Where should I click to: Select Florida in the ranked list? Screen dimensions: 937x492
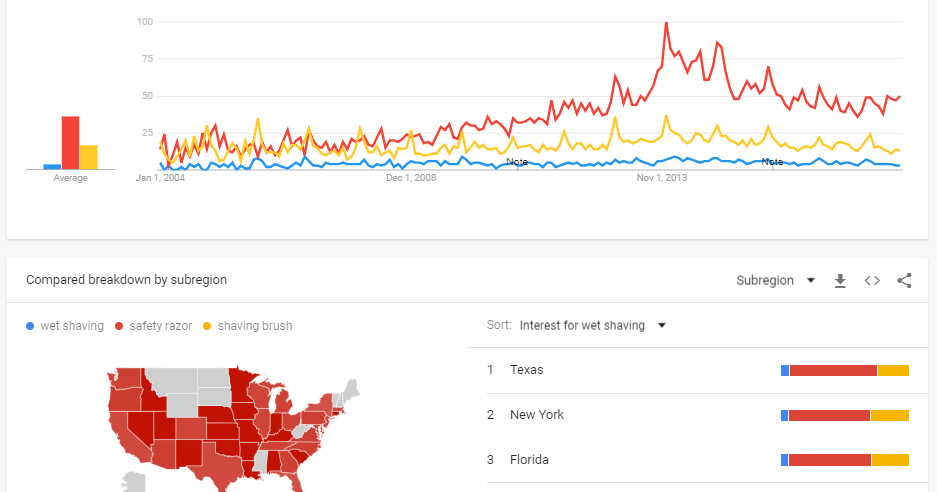(529, 460)
